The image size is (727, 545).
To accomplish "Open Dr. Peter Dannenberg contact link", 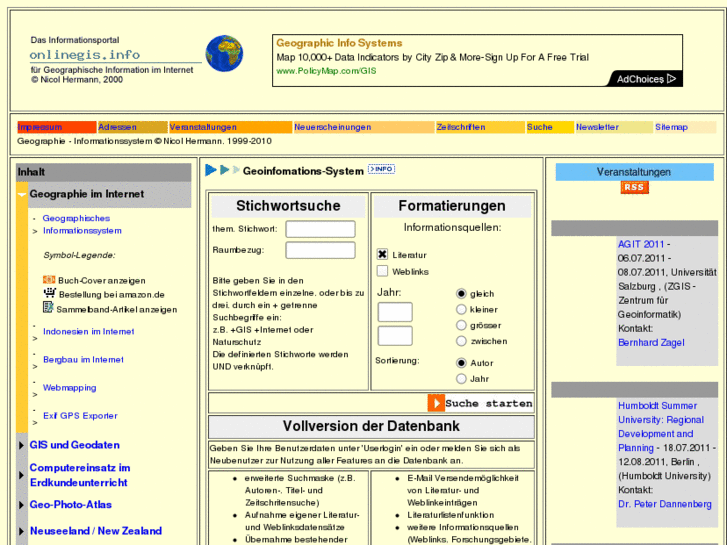I will (x=664, y=504).
